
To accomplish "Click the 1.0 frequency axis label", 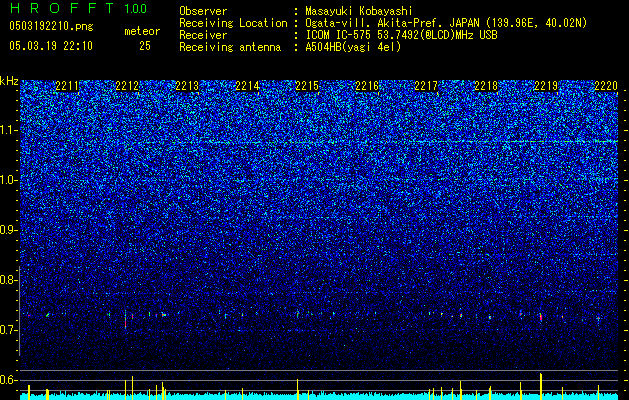I will tap(8, 180).
